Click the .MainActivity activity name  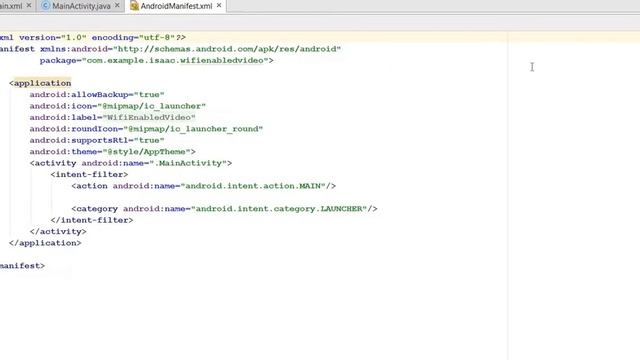(x=188, y=163)
